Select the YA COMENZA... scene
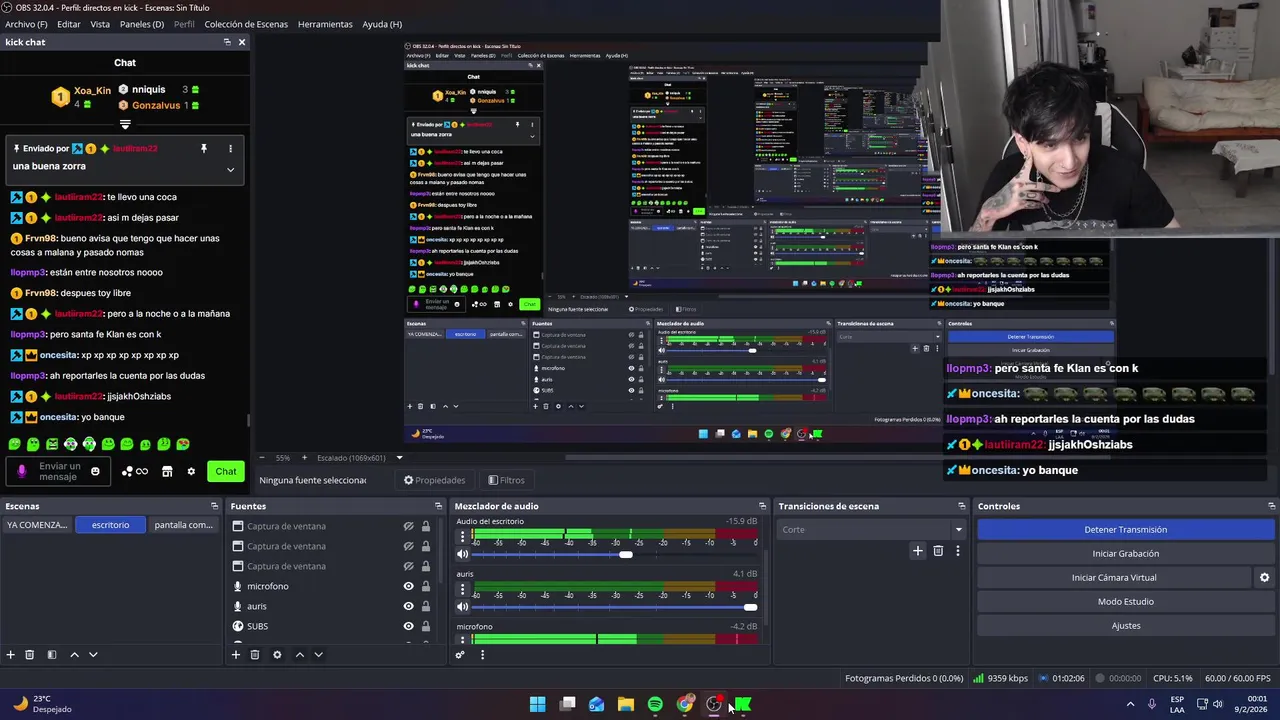The height and width of the screenshot is (720, 1280). (37, 525)
